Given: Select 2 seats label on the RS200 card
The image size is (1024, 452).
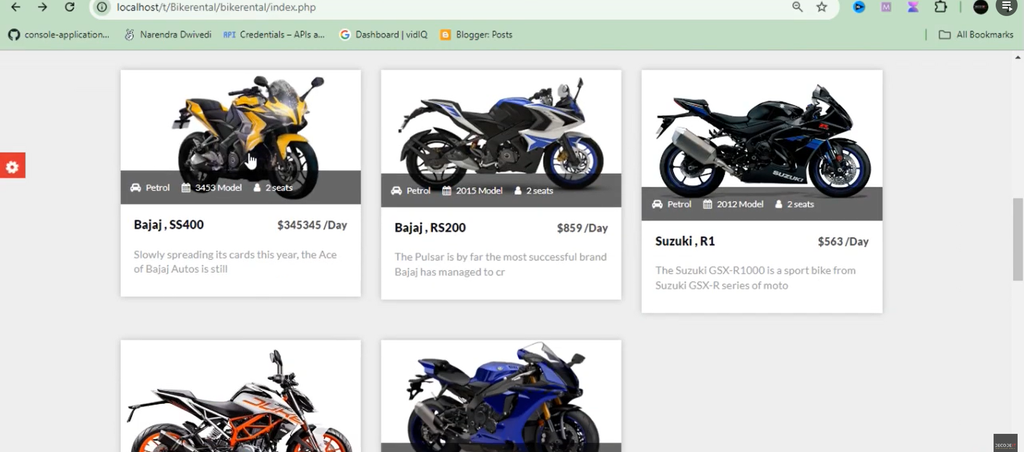Looking at the screenshot, I should tap(539, 191).
